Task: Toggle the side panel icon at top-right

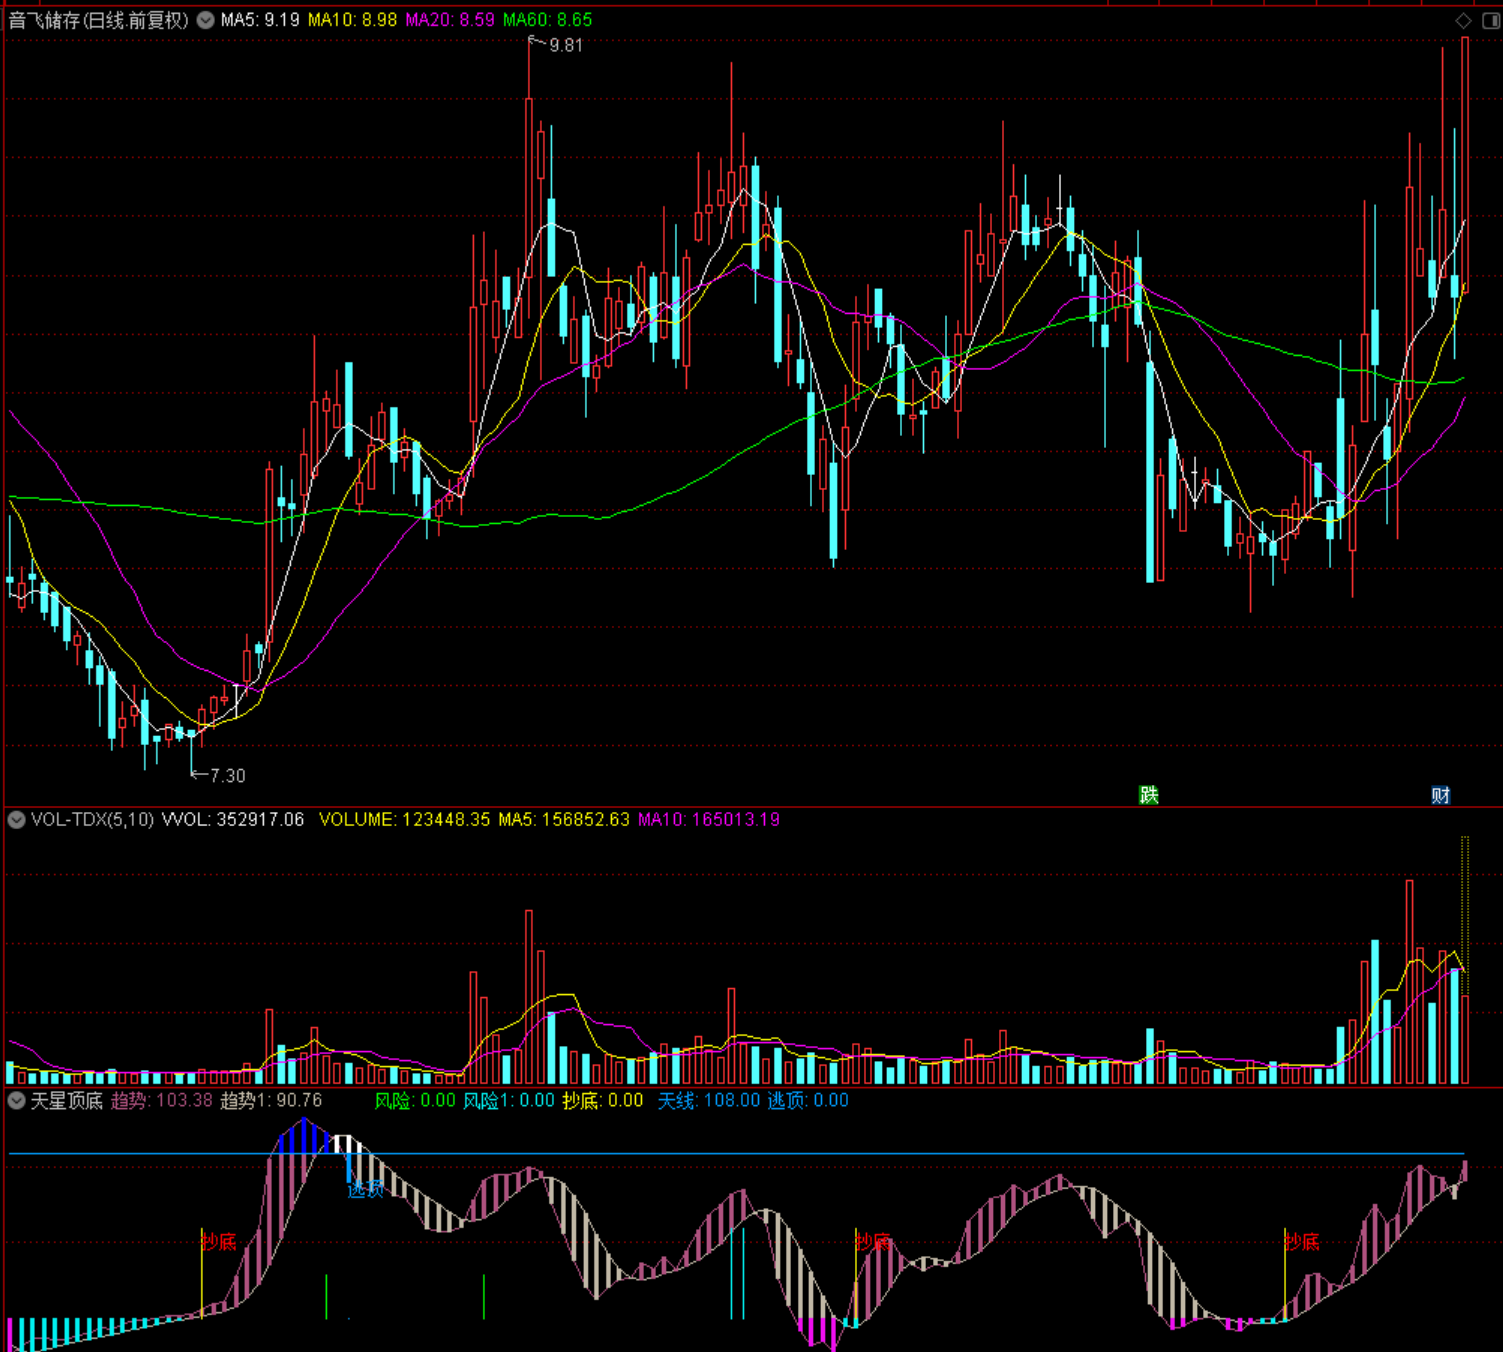Action: pyautogui.click(x=1490, y=20)
